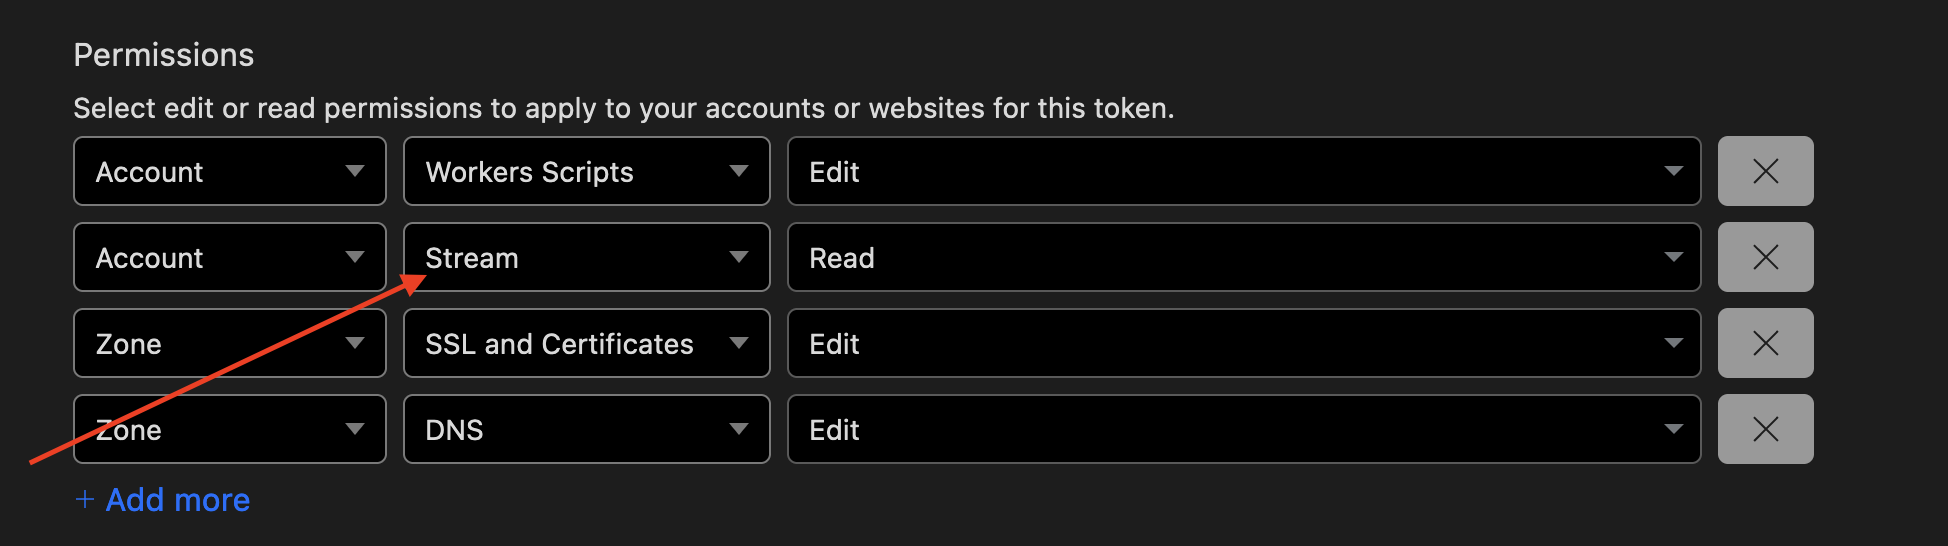Change Edit access level for Workers Scripts

[x=1243, y=171]
